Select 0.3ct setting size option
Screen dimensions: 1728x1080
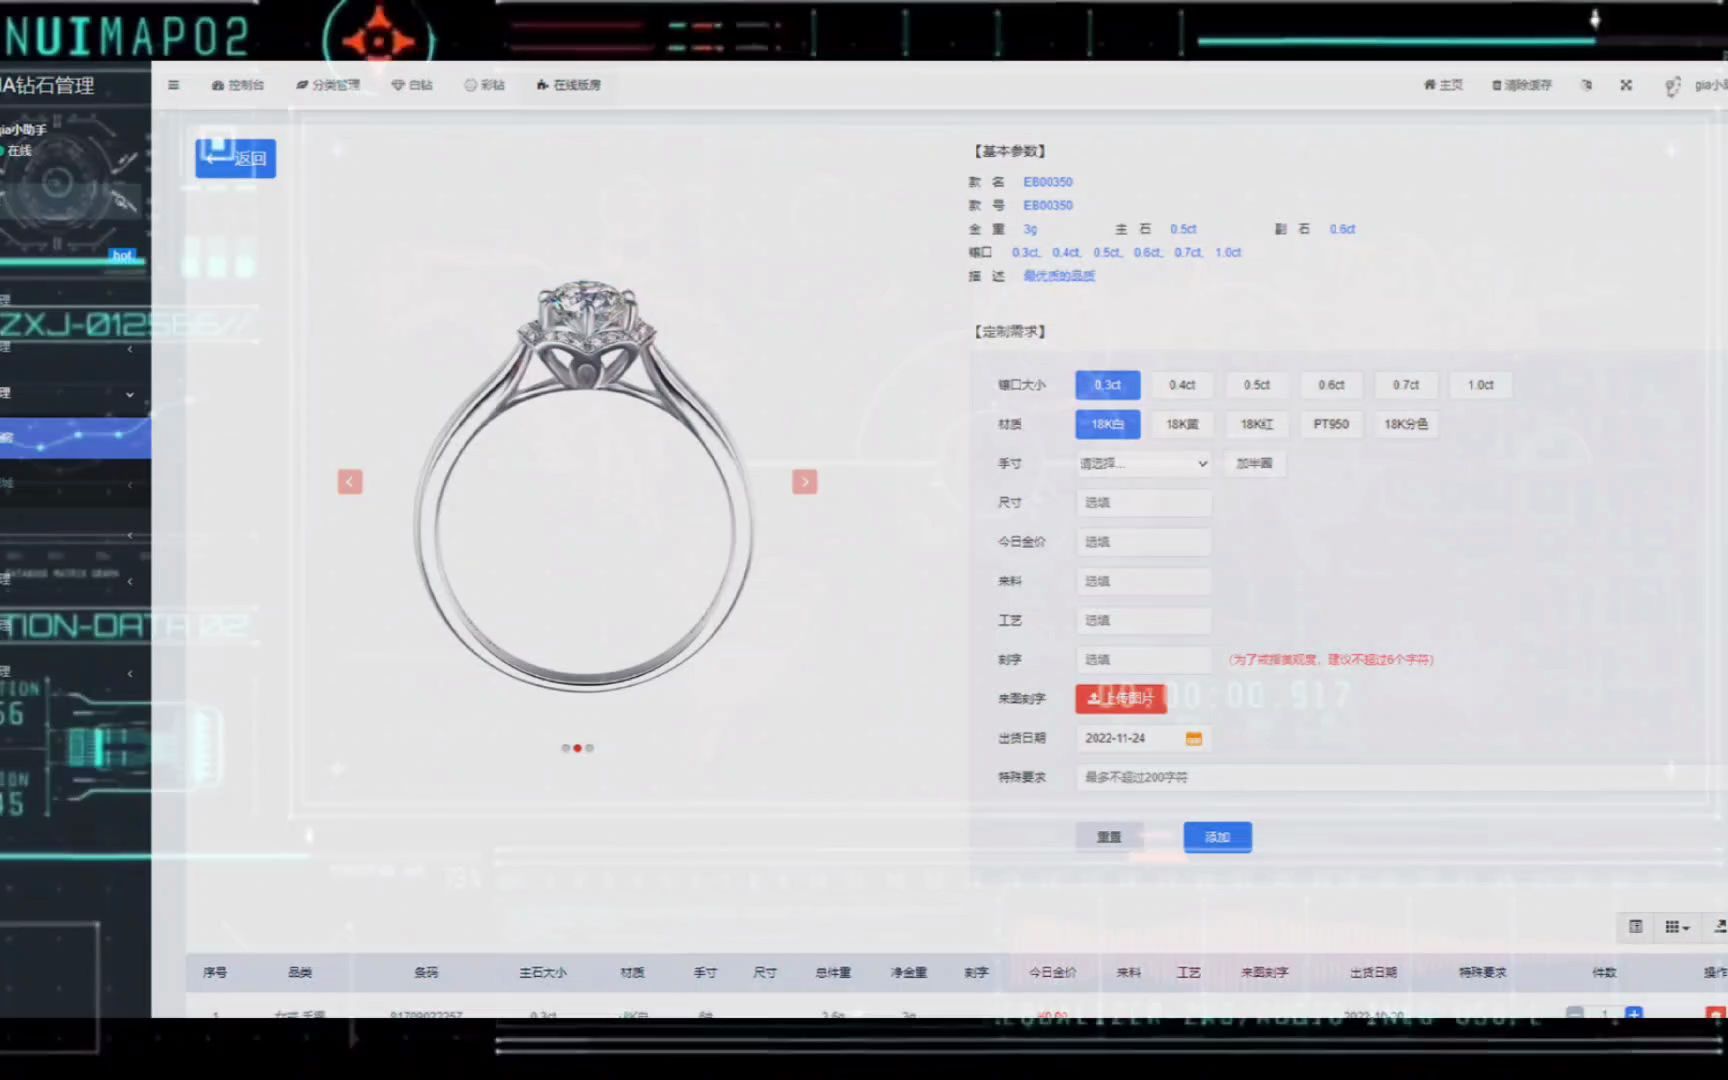point(1107,385)
